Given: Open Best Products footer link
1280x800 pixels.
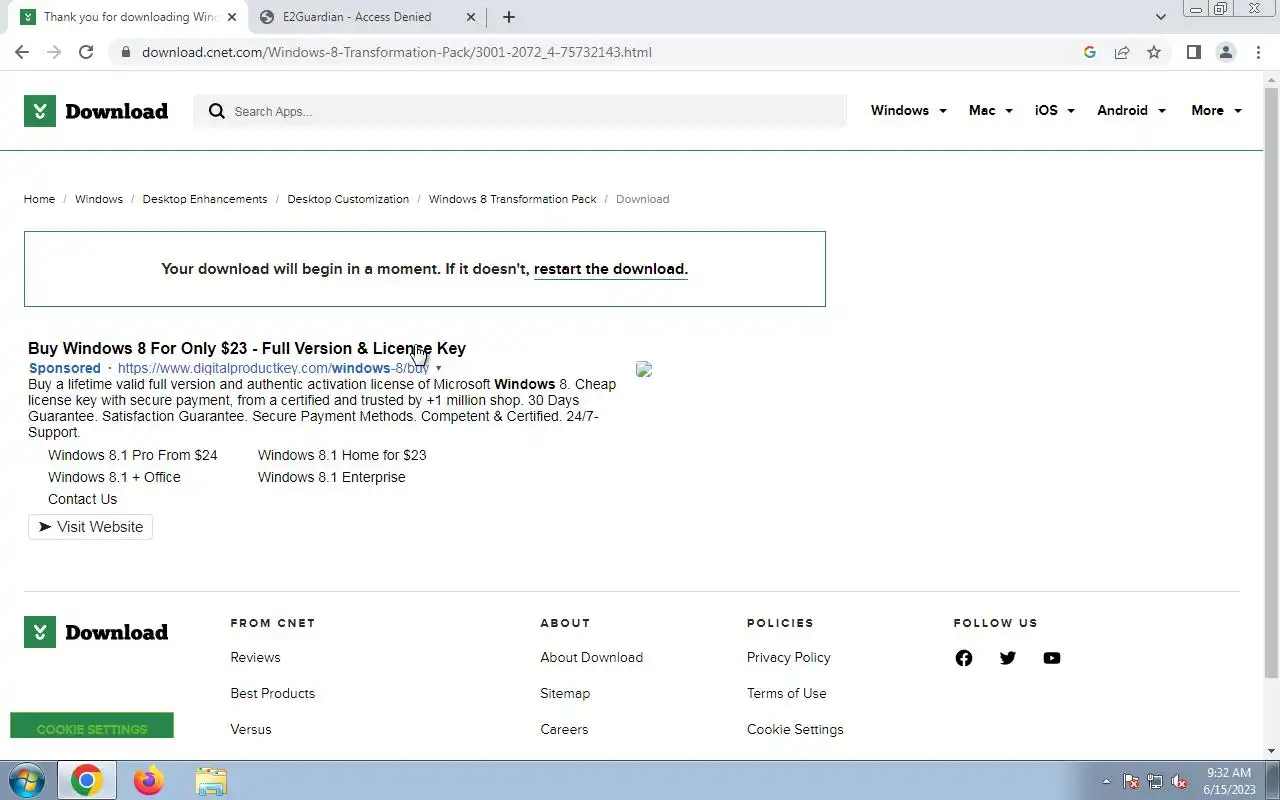Looking at the screenshot, I should coord(272,693).
